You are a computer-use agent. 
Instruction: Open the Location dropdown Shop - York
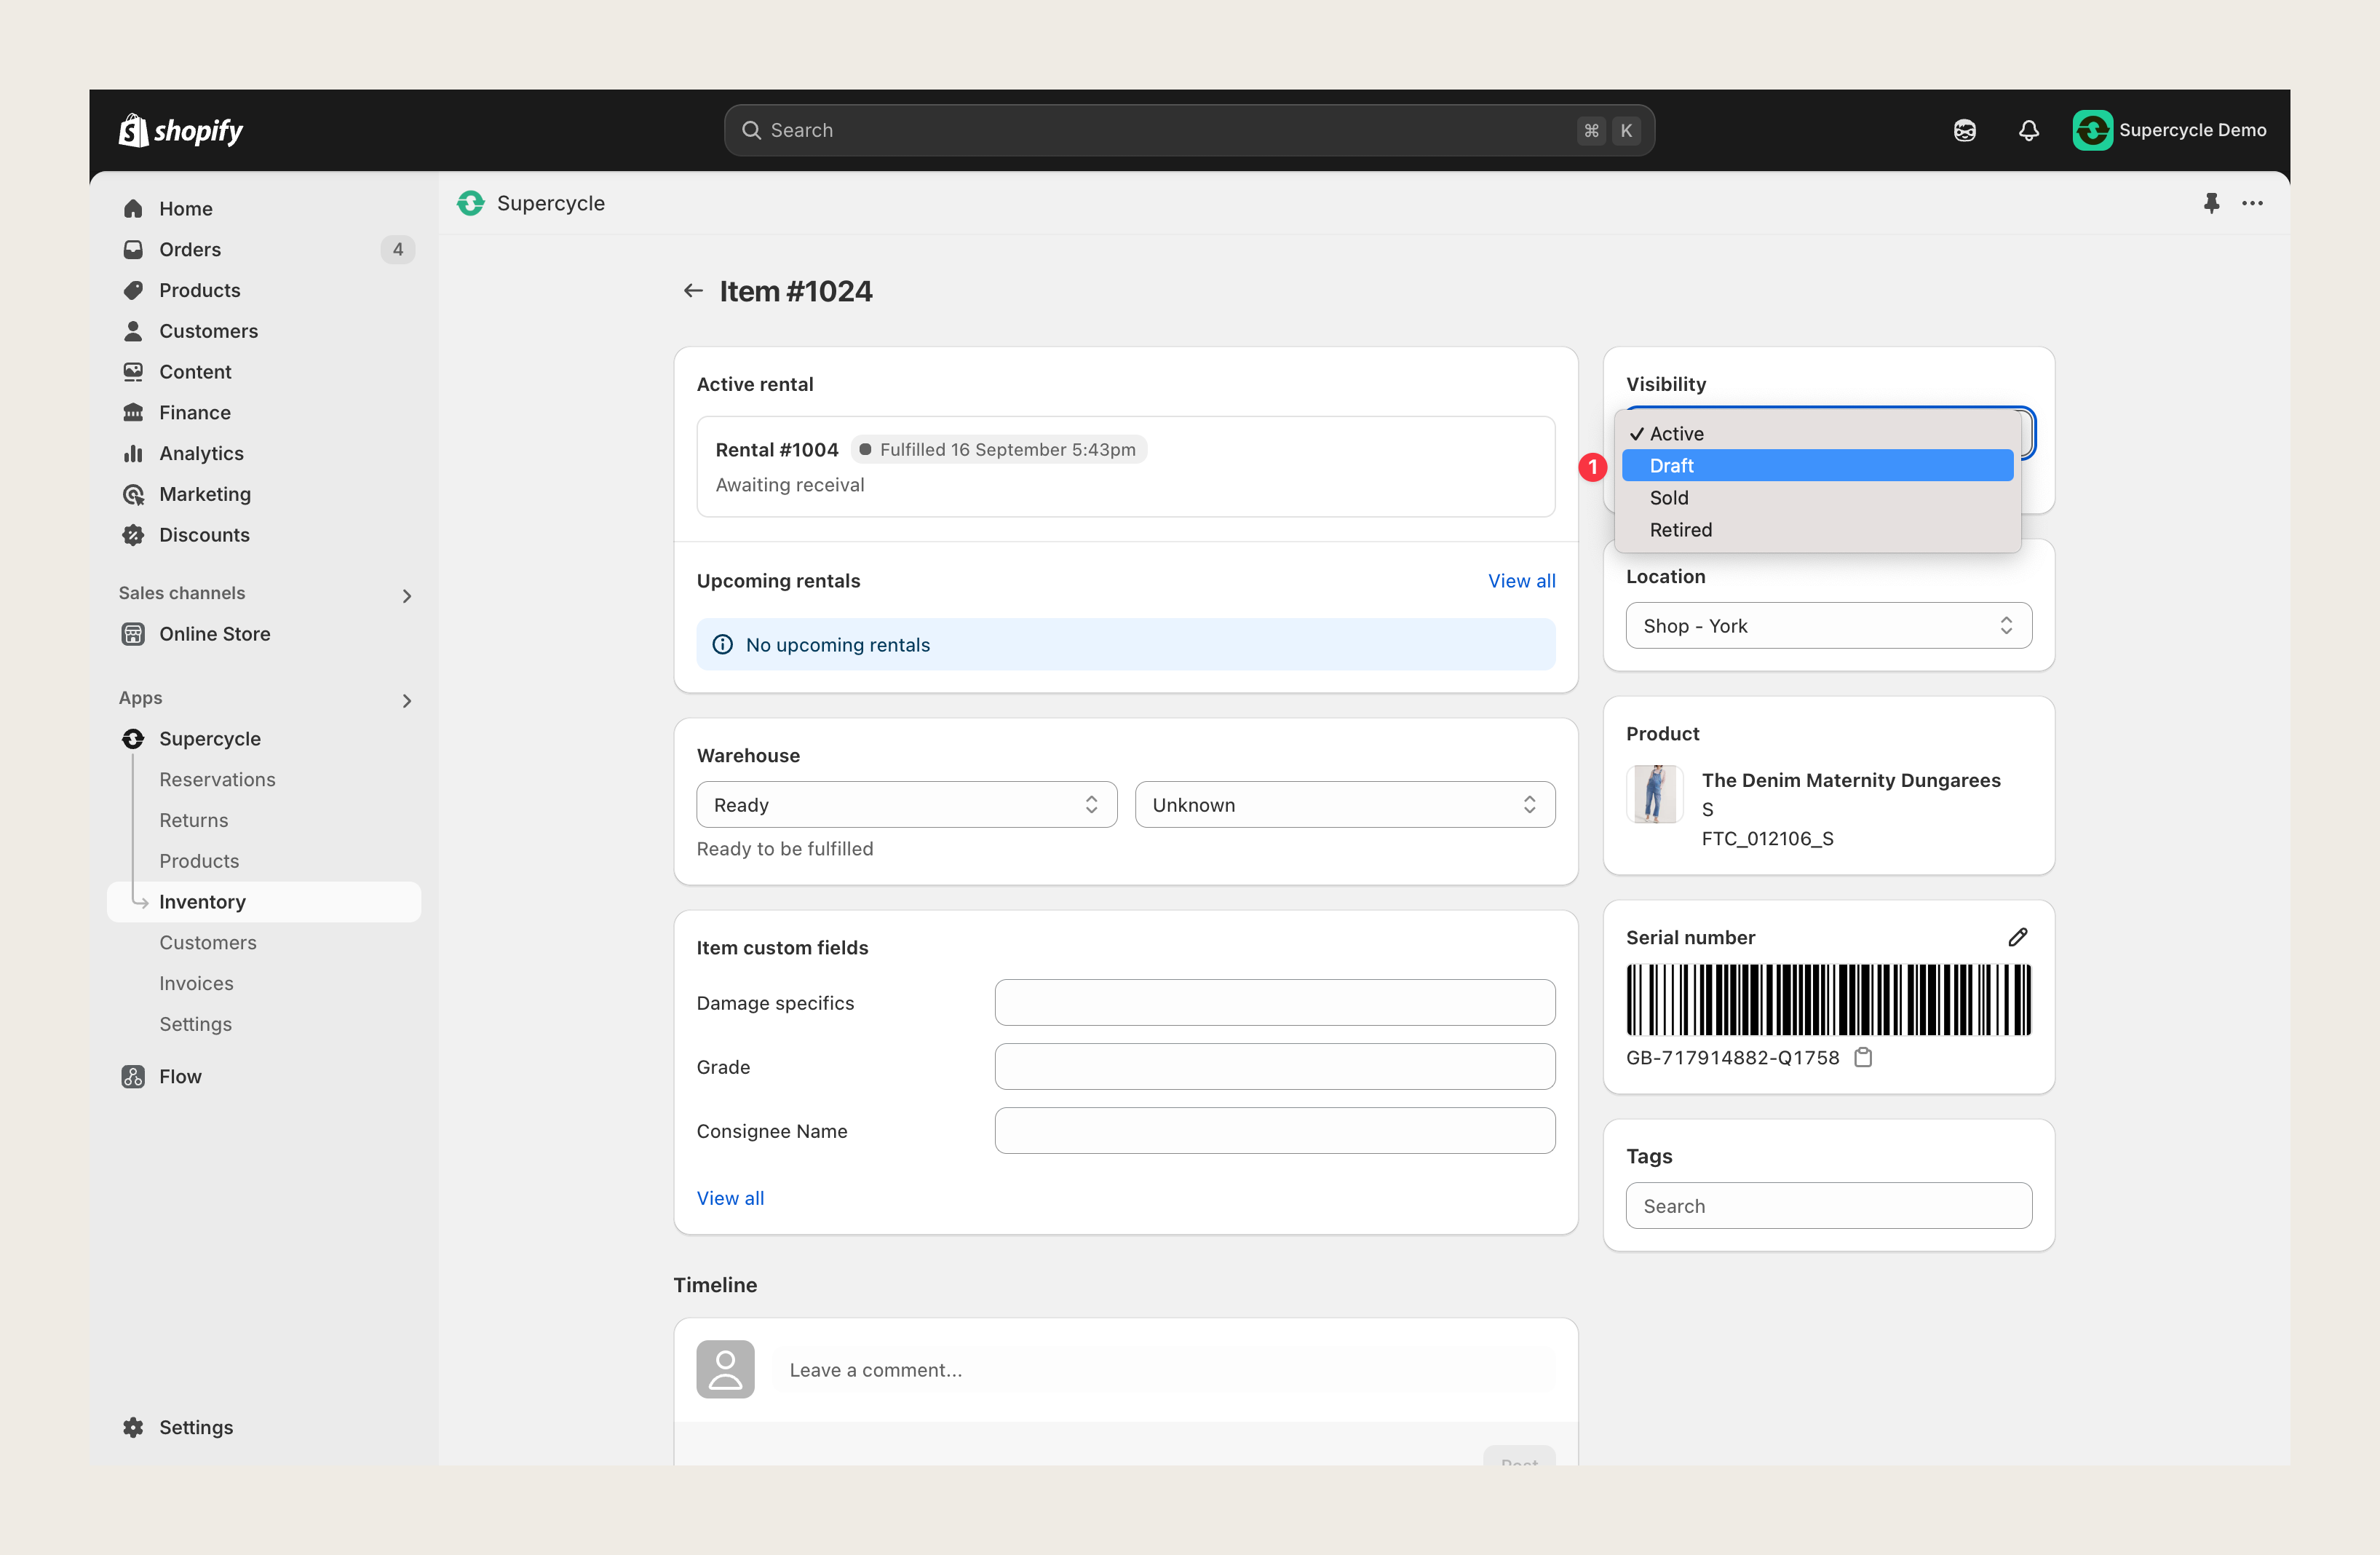pos(1828,625)
